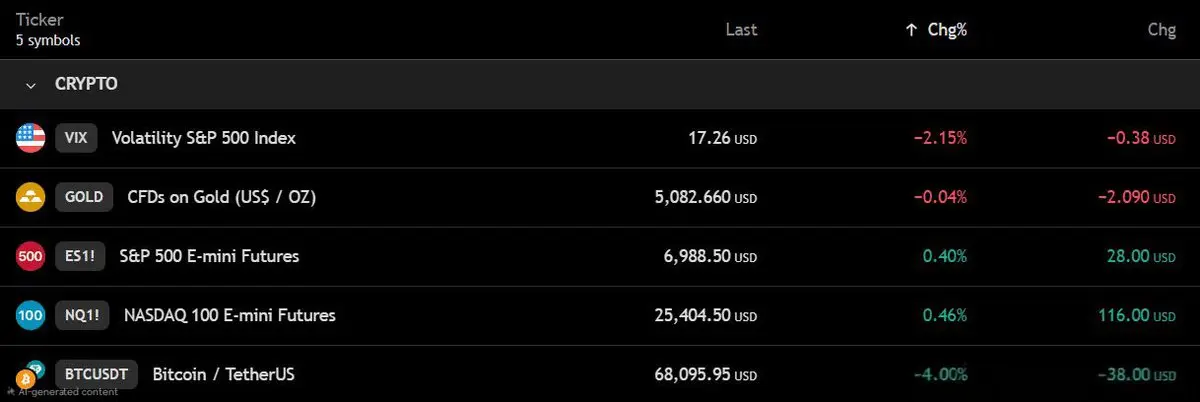Click the Bitcoin logo icon beside BTCUSDT

click(25, 380)
